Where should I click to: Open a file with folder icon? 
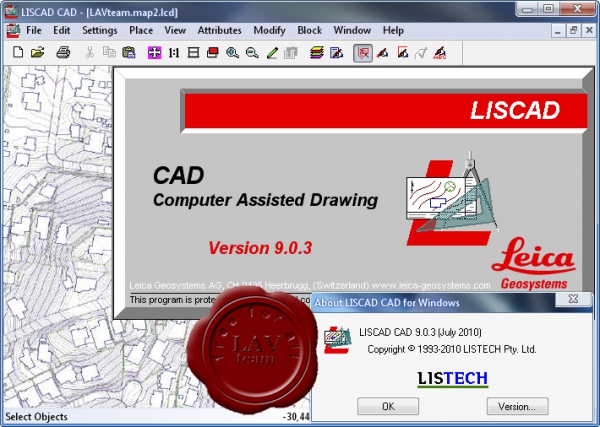[x=38, y=52]
